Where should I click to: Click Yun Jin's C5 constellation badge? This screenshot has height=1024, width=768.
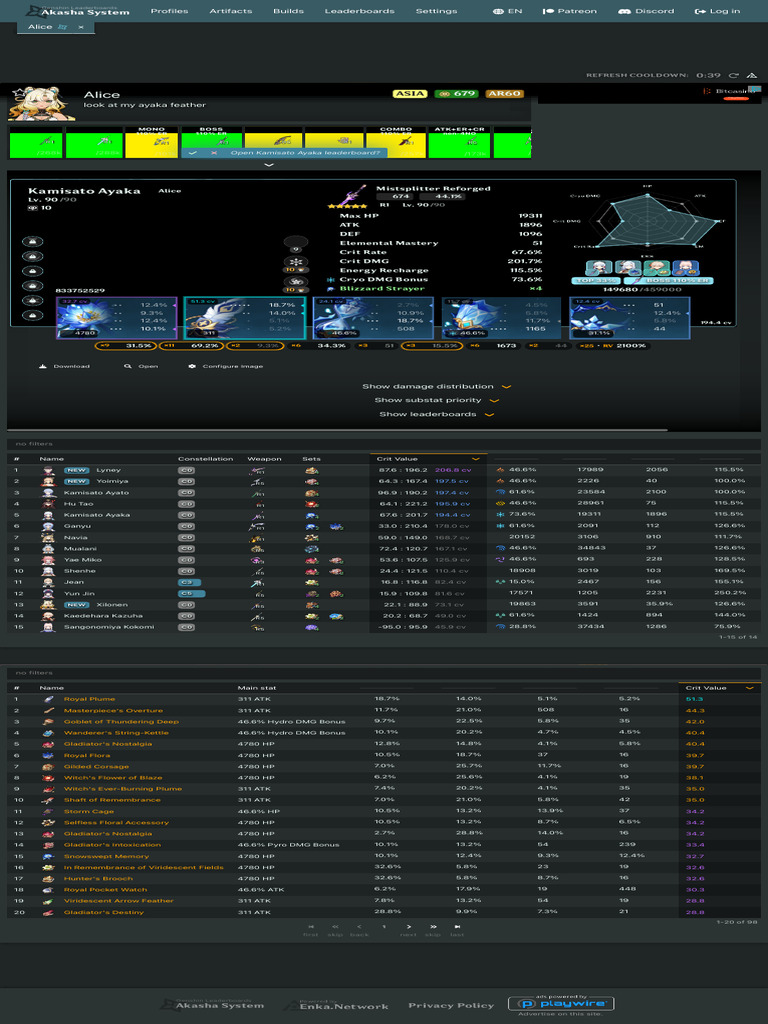191,594
